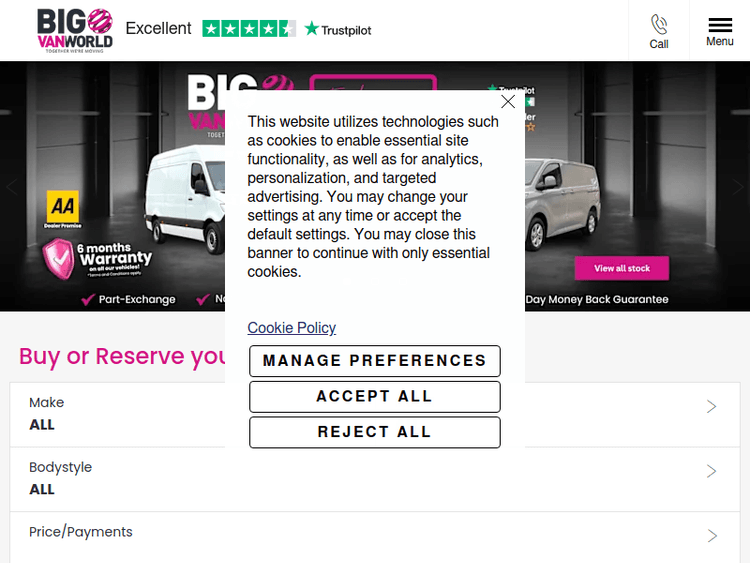
Task: Click the Part-Exchange checkmark item
Action: click(x=129, y=299)
